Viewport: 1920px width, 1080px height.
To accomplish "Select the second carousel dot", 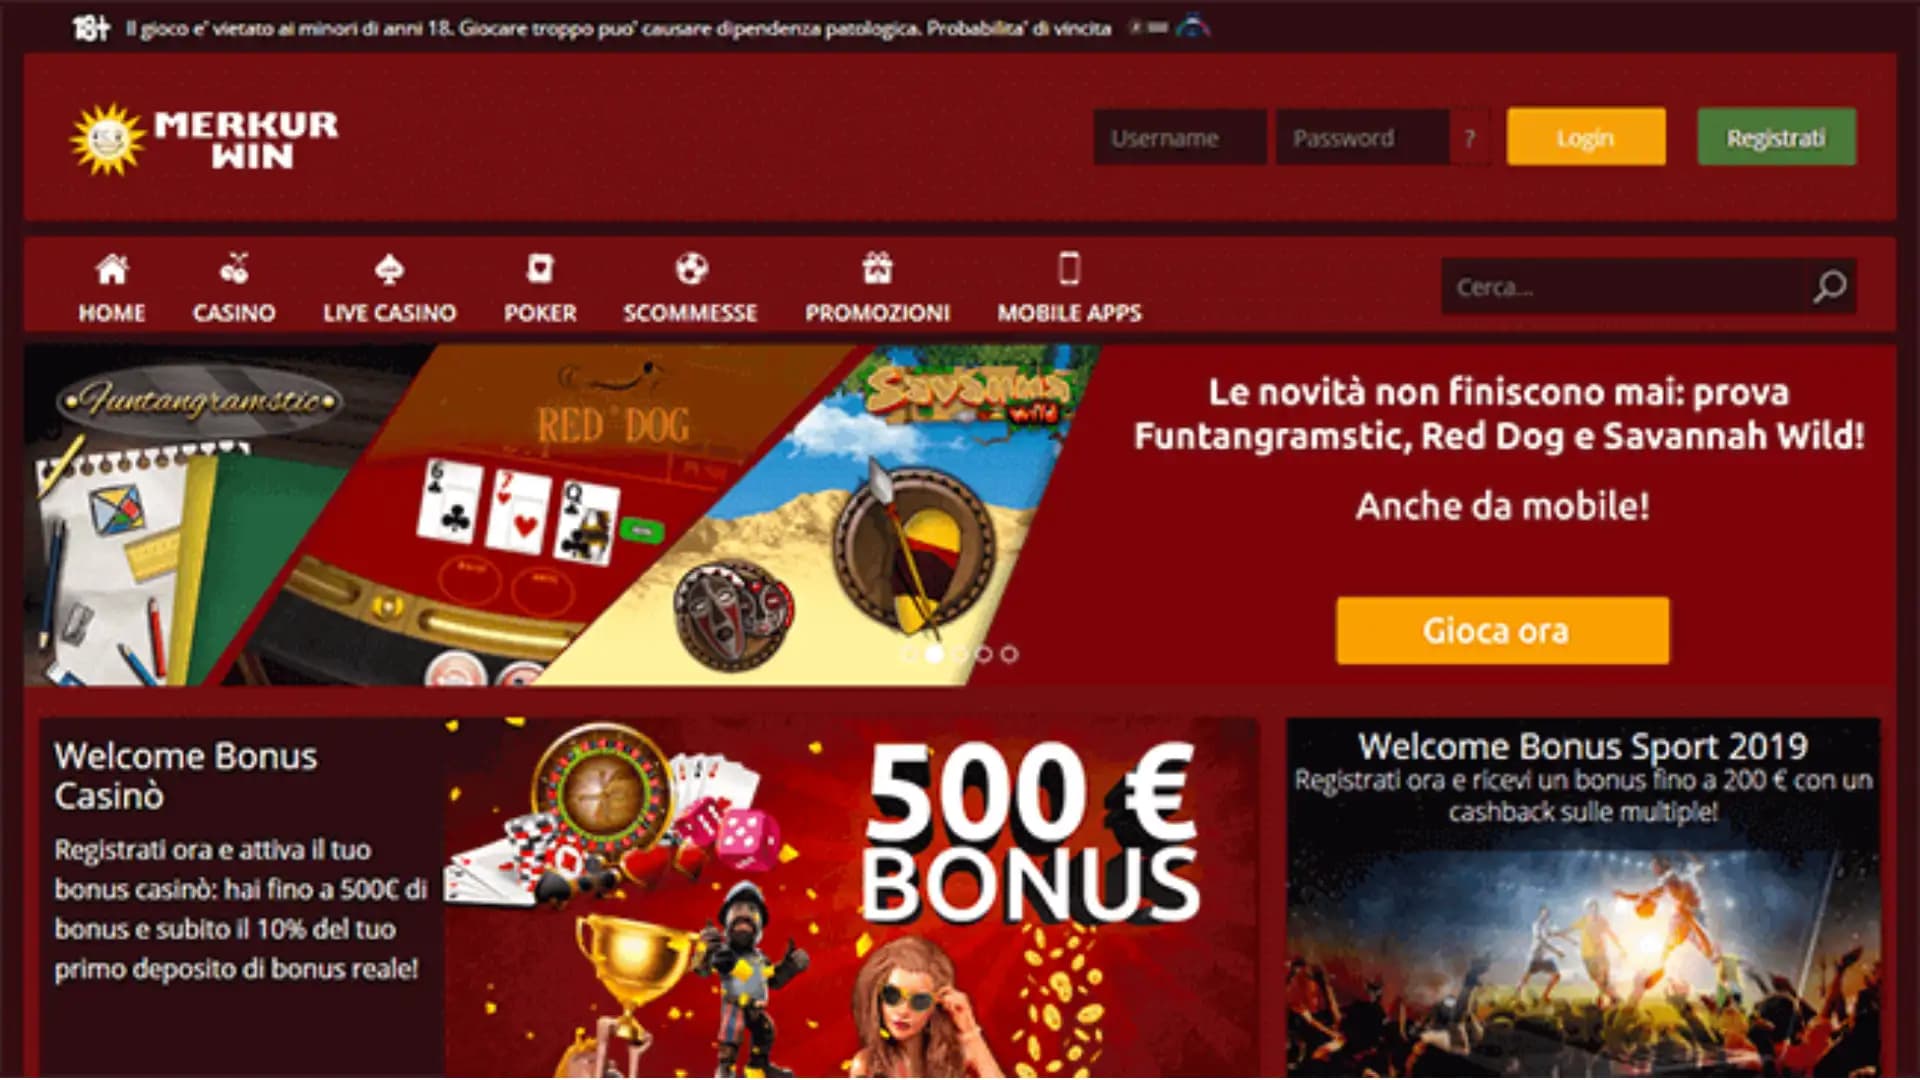I will tap(934, 654).
